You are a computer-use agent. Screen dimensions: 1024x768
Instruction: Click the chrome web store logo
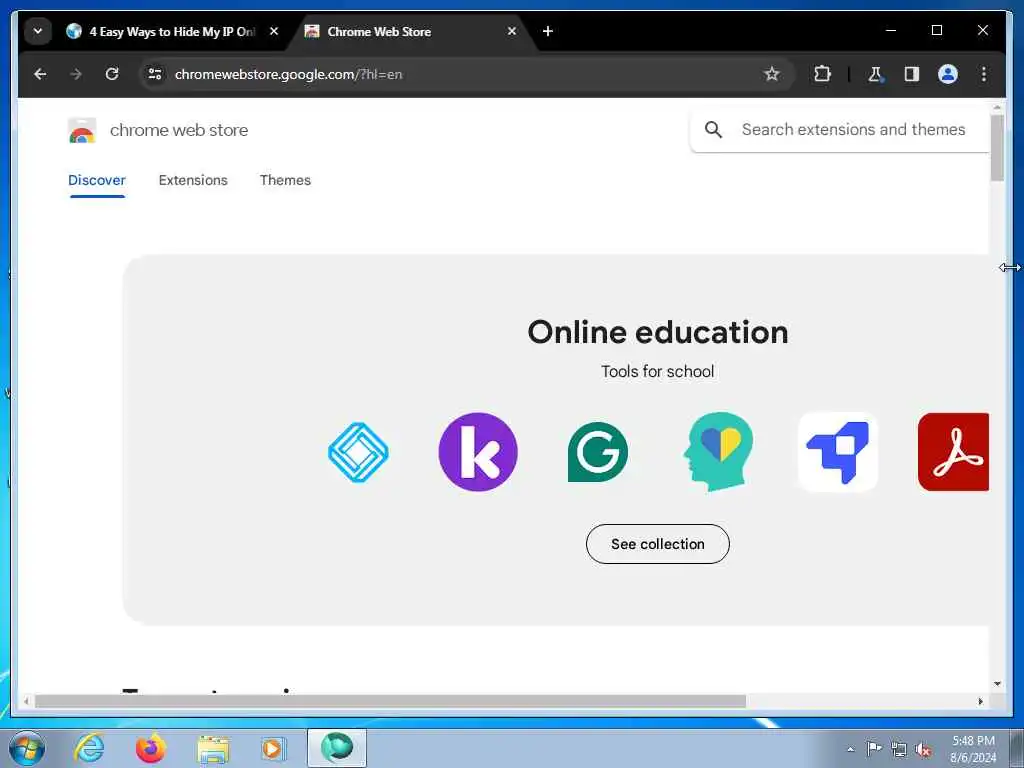(82, 130)
